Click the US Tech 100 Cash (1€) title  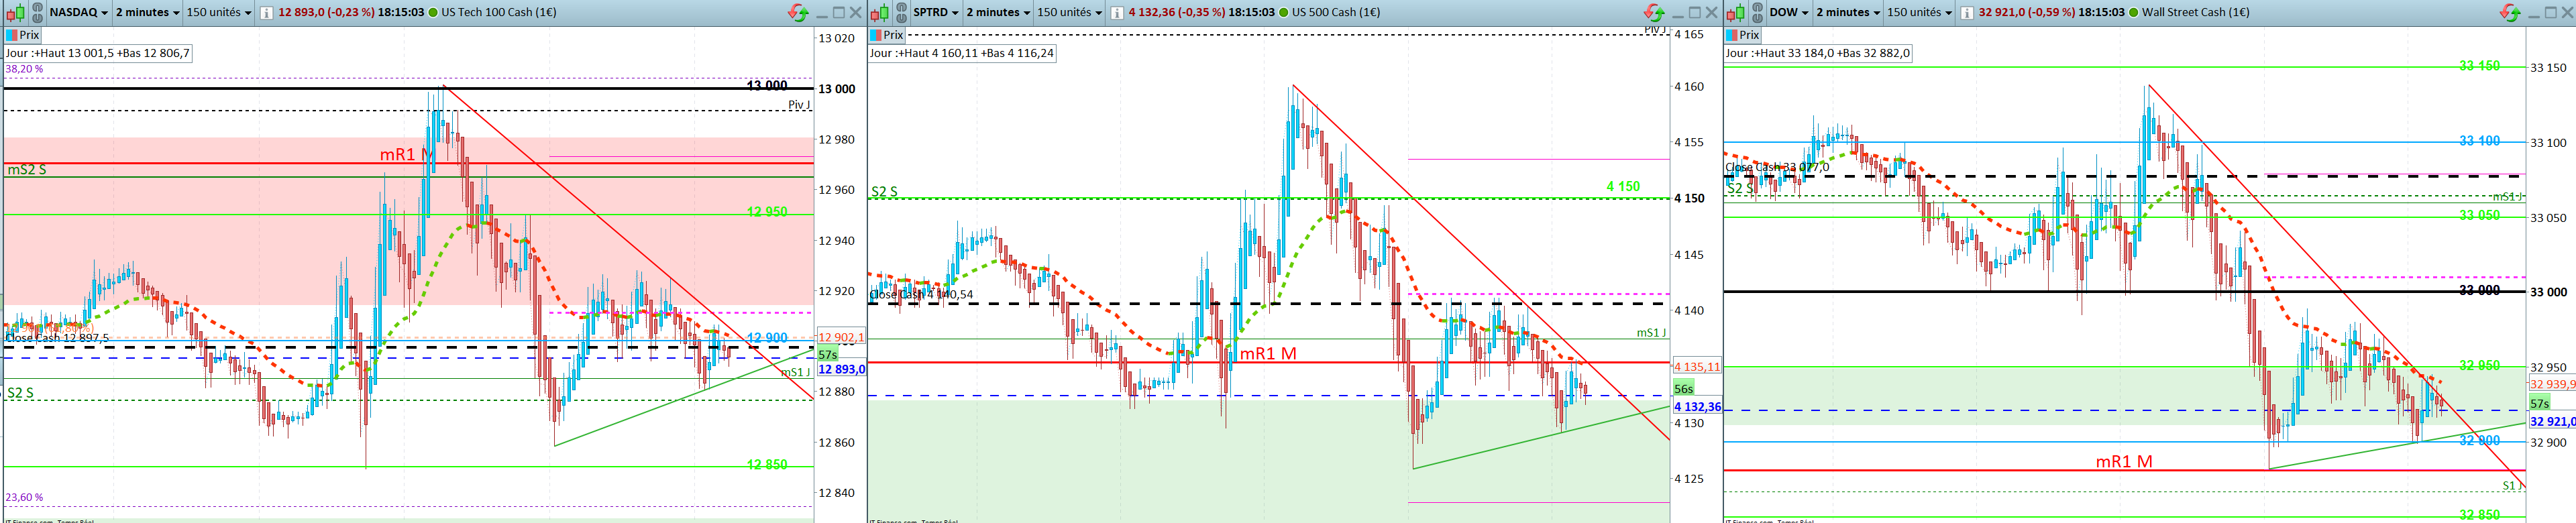click(499, 13)
